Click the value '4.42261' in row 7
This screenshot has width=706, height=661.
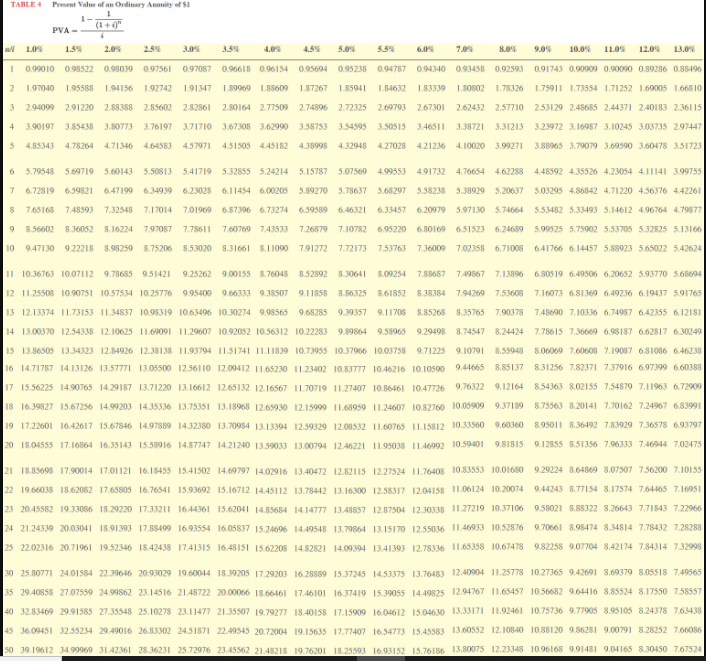pos(688,190)
